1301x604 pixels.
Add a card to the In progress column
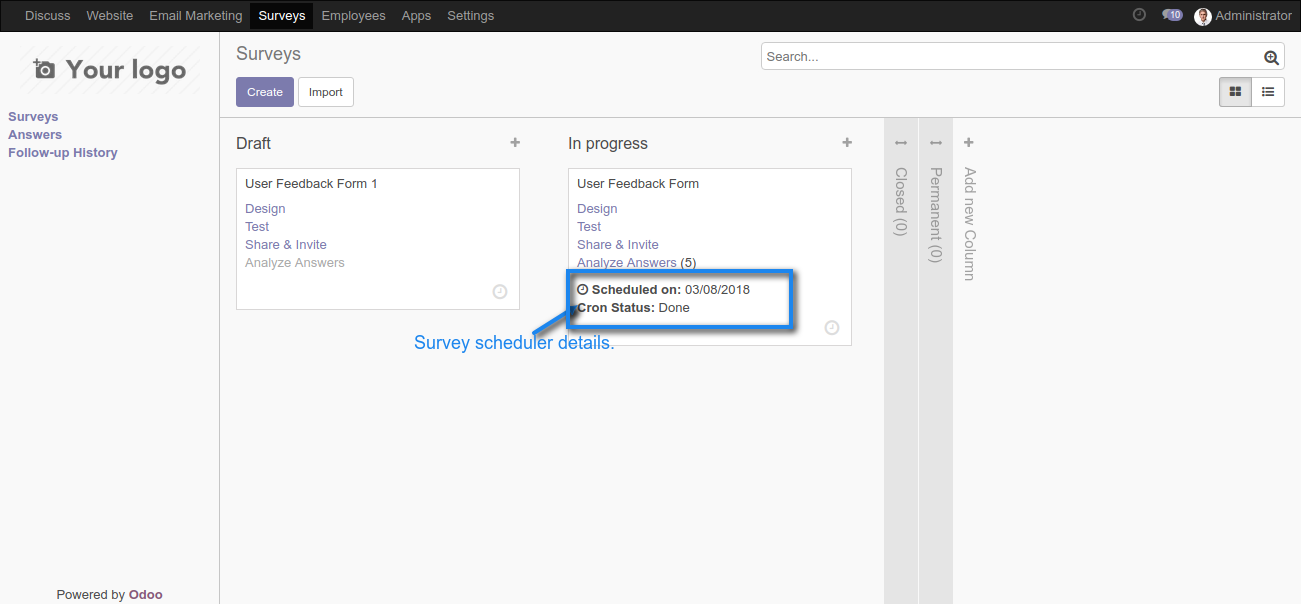tap(847, 143)
